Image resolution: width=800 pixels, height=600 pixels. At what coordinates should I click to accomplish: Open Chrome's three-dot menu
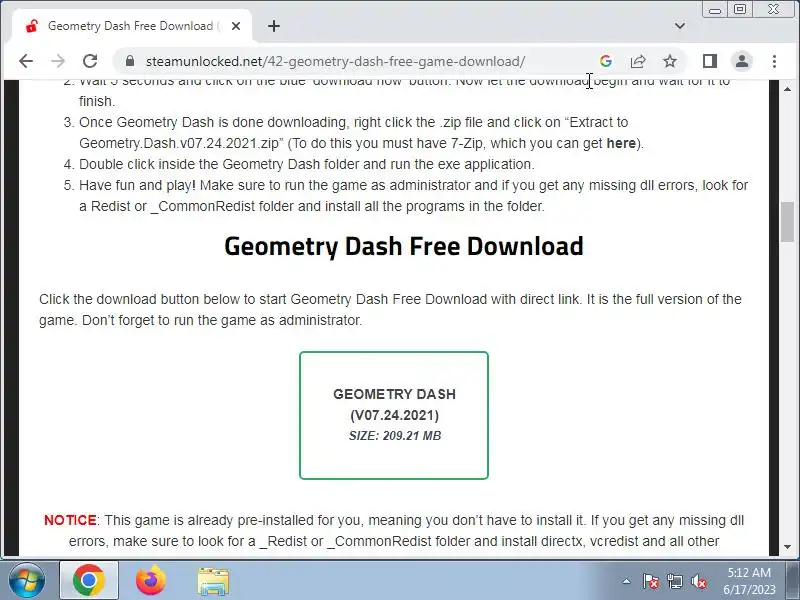tap(774, 61)
